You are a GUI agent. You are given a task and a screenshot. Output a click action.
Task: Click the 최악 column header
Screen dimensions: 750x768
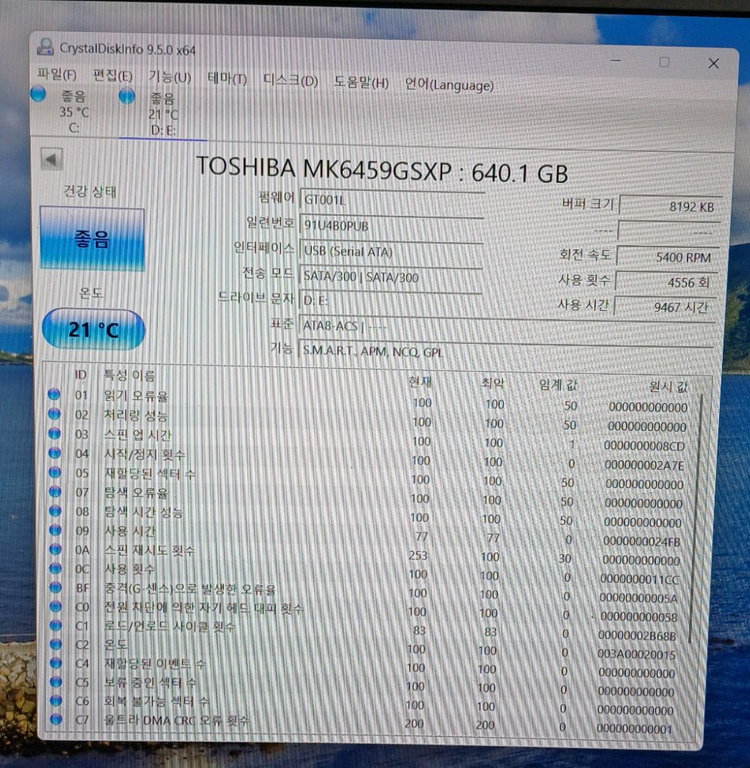pos(492,383)
